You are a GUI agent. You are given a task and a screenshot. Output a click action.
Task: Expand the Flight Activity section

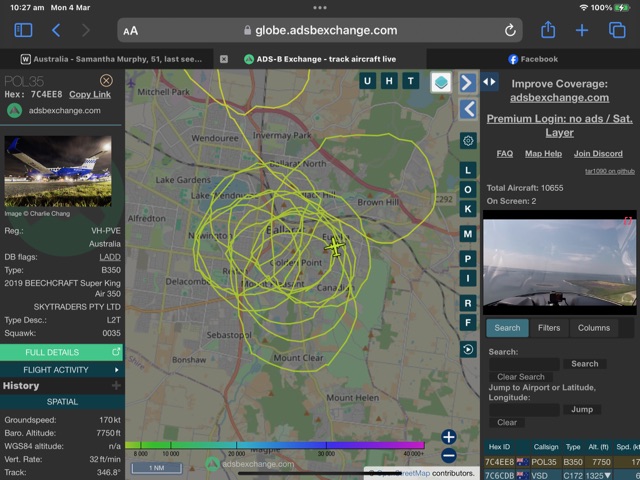[x=62, y=370]
